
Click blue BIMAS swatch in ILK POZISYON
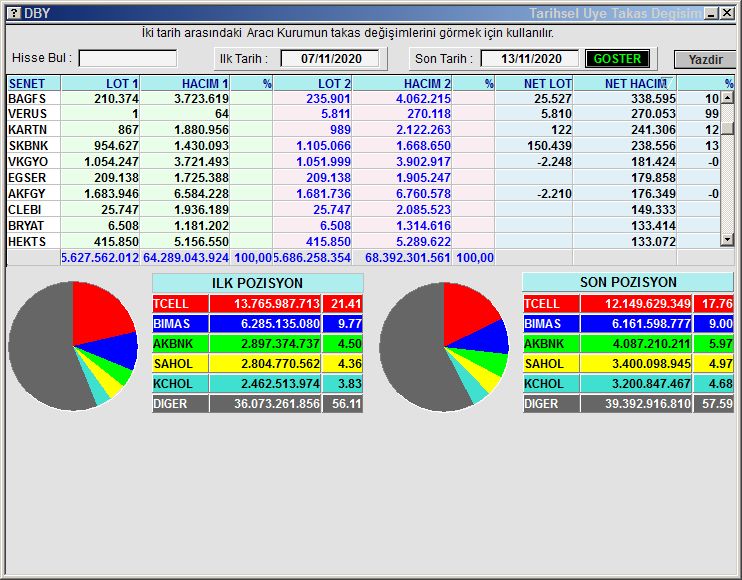[x=180, y=324]
